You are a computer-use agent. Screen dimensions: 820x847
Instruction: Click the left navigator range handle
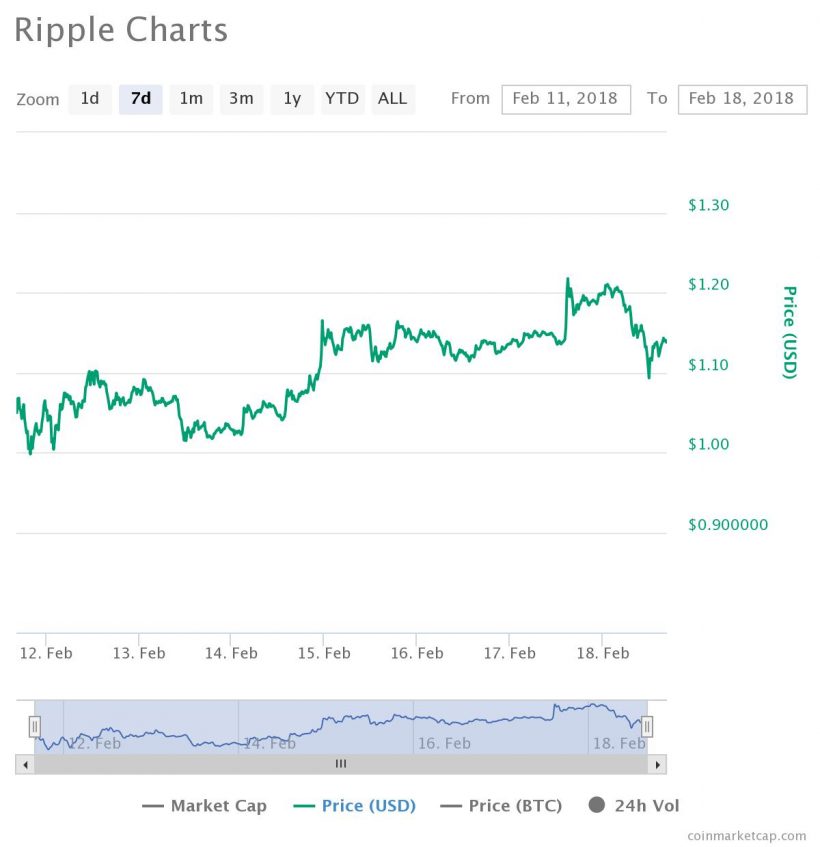35,726
